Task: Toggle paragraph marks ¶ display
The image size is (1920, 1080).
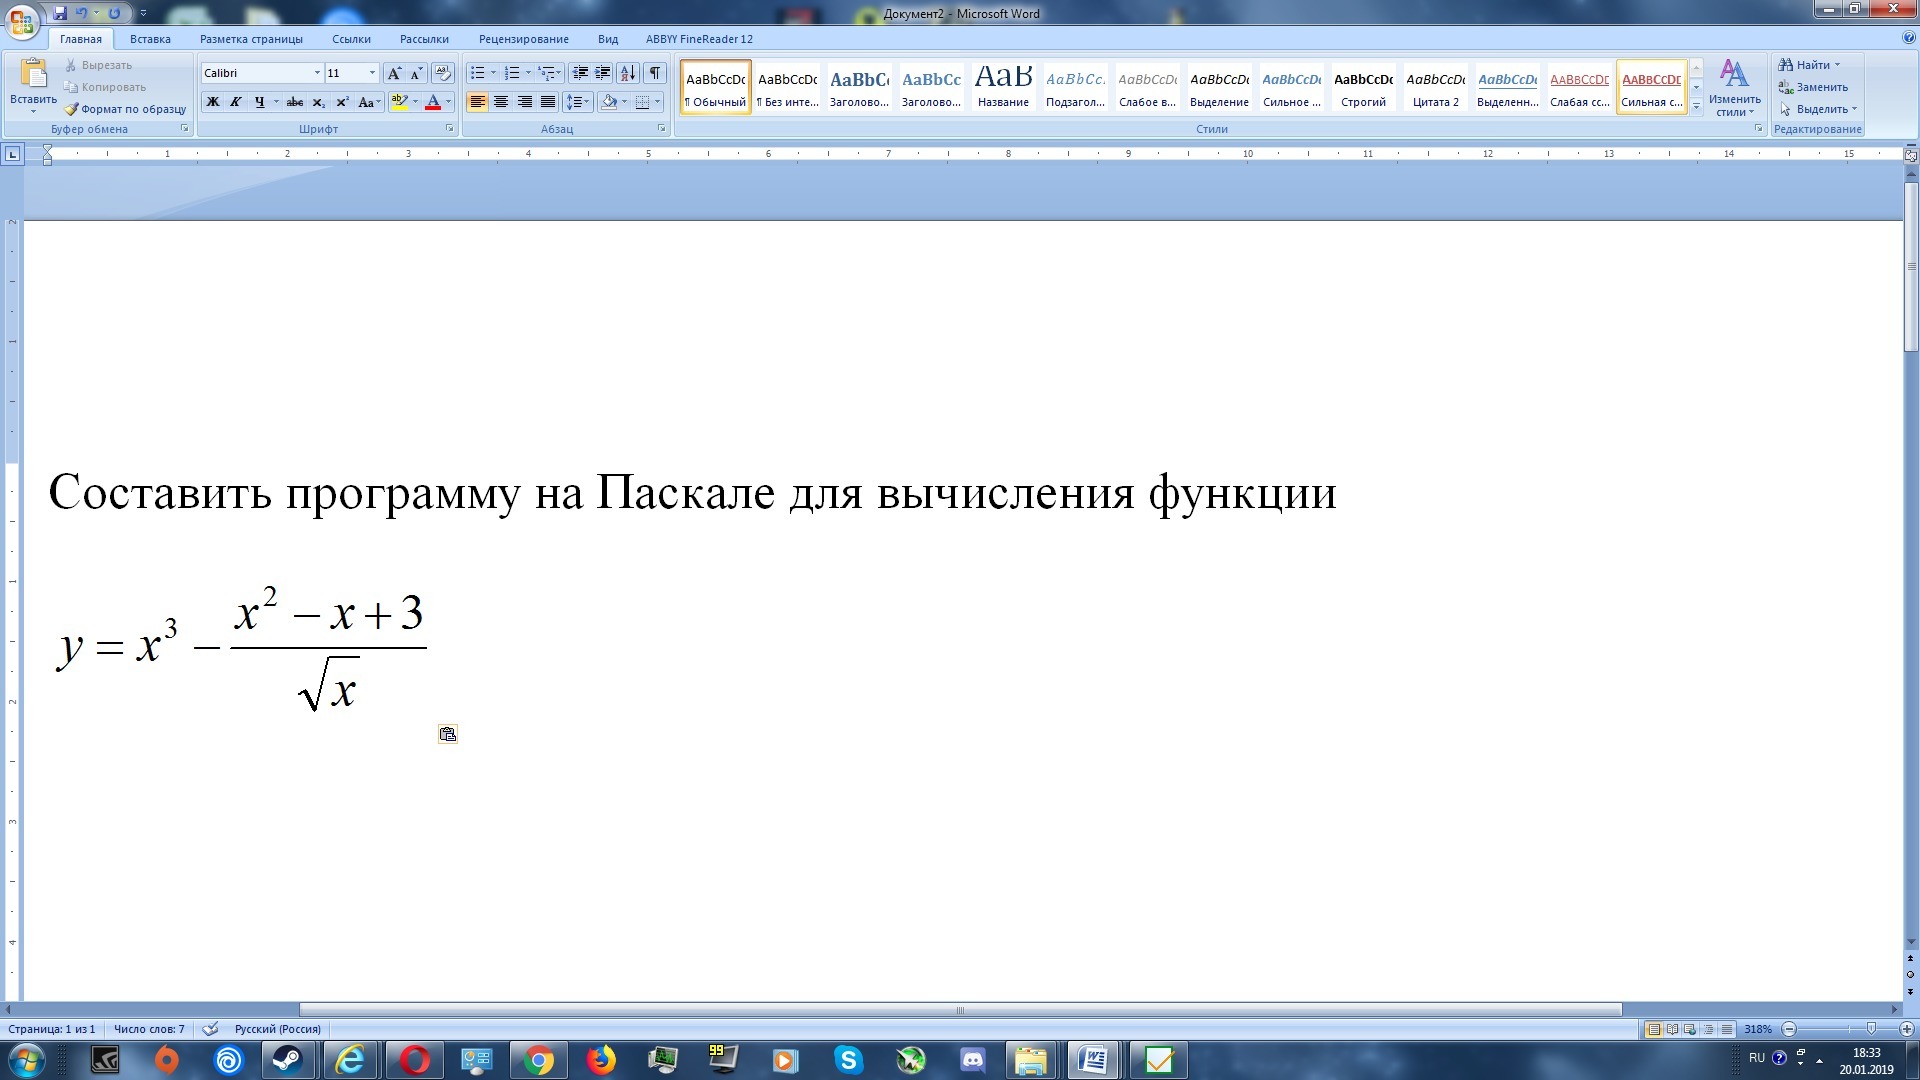Action: click(654, 73)
